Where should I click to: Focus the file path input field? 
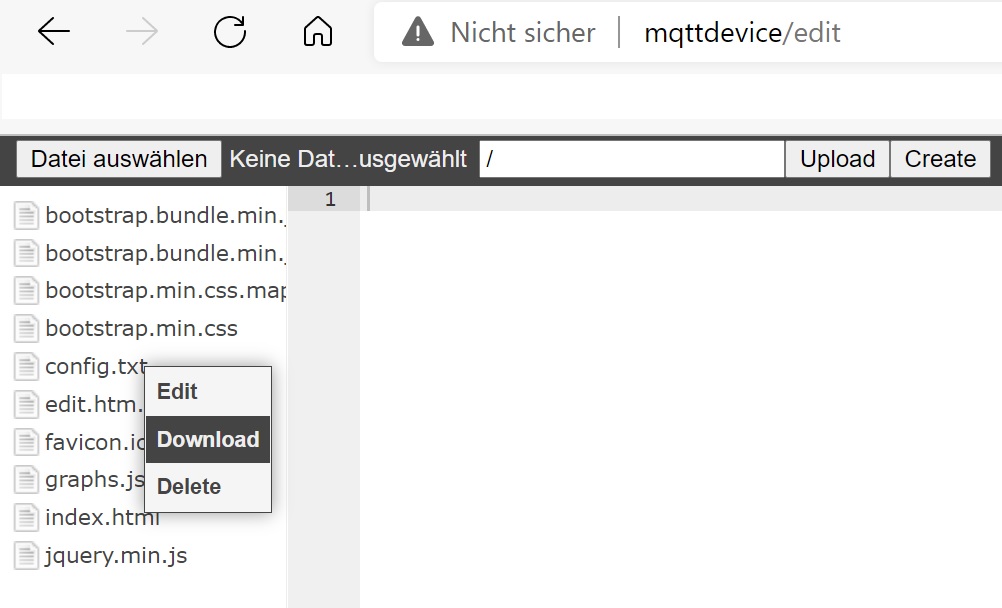[x=631, y=159]
